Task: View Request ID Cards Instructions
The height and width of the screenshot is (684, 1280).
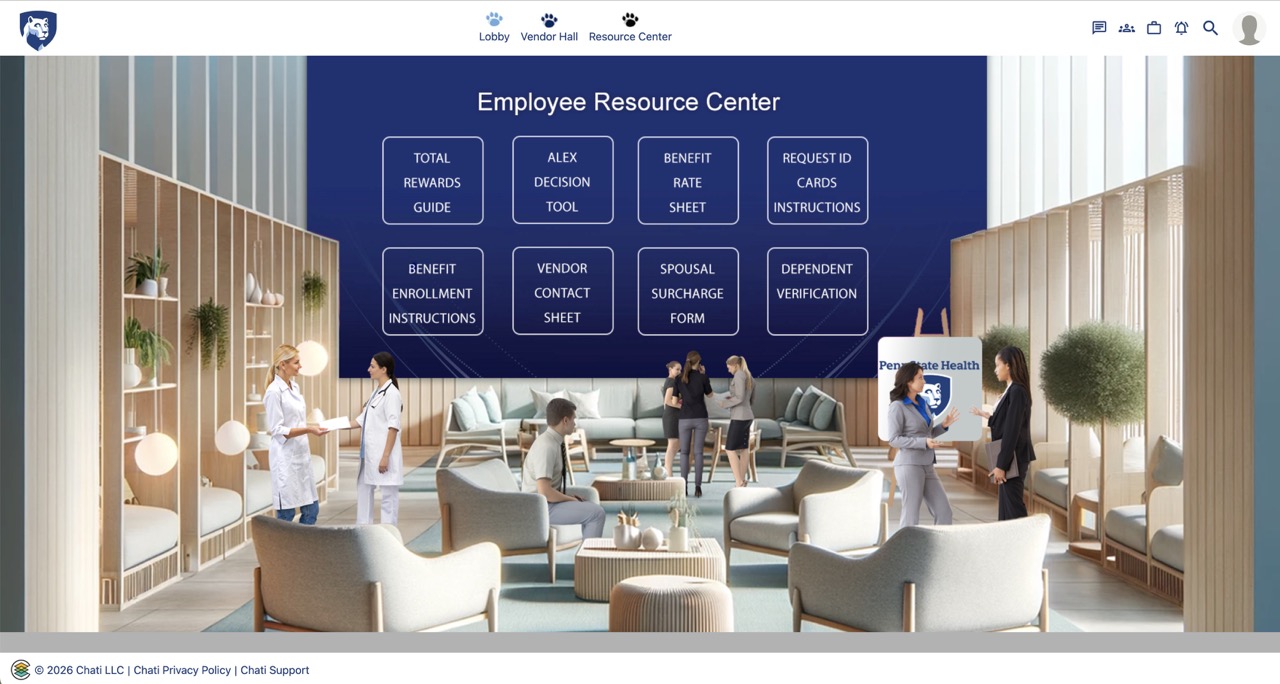Action: (x=817, y=181)
